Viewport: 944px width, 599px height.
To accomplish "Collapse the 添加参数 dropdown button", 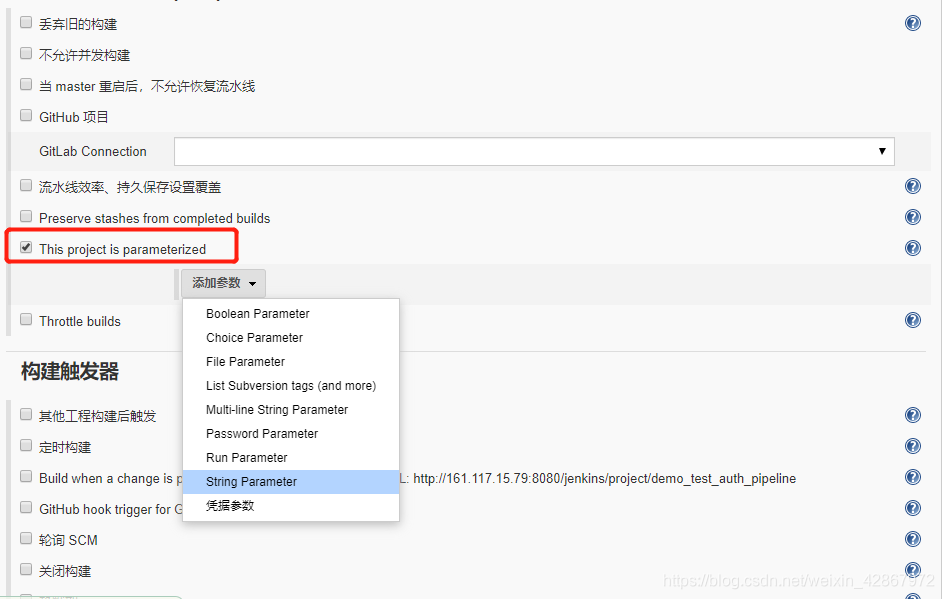I will (223, 283).
